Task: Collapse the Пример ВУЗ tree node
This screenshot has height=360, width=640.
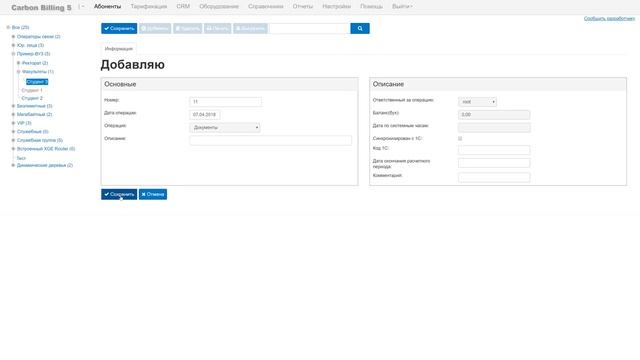Action: tap(13, 54)
